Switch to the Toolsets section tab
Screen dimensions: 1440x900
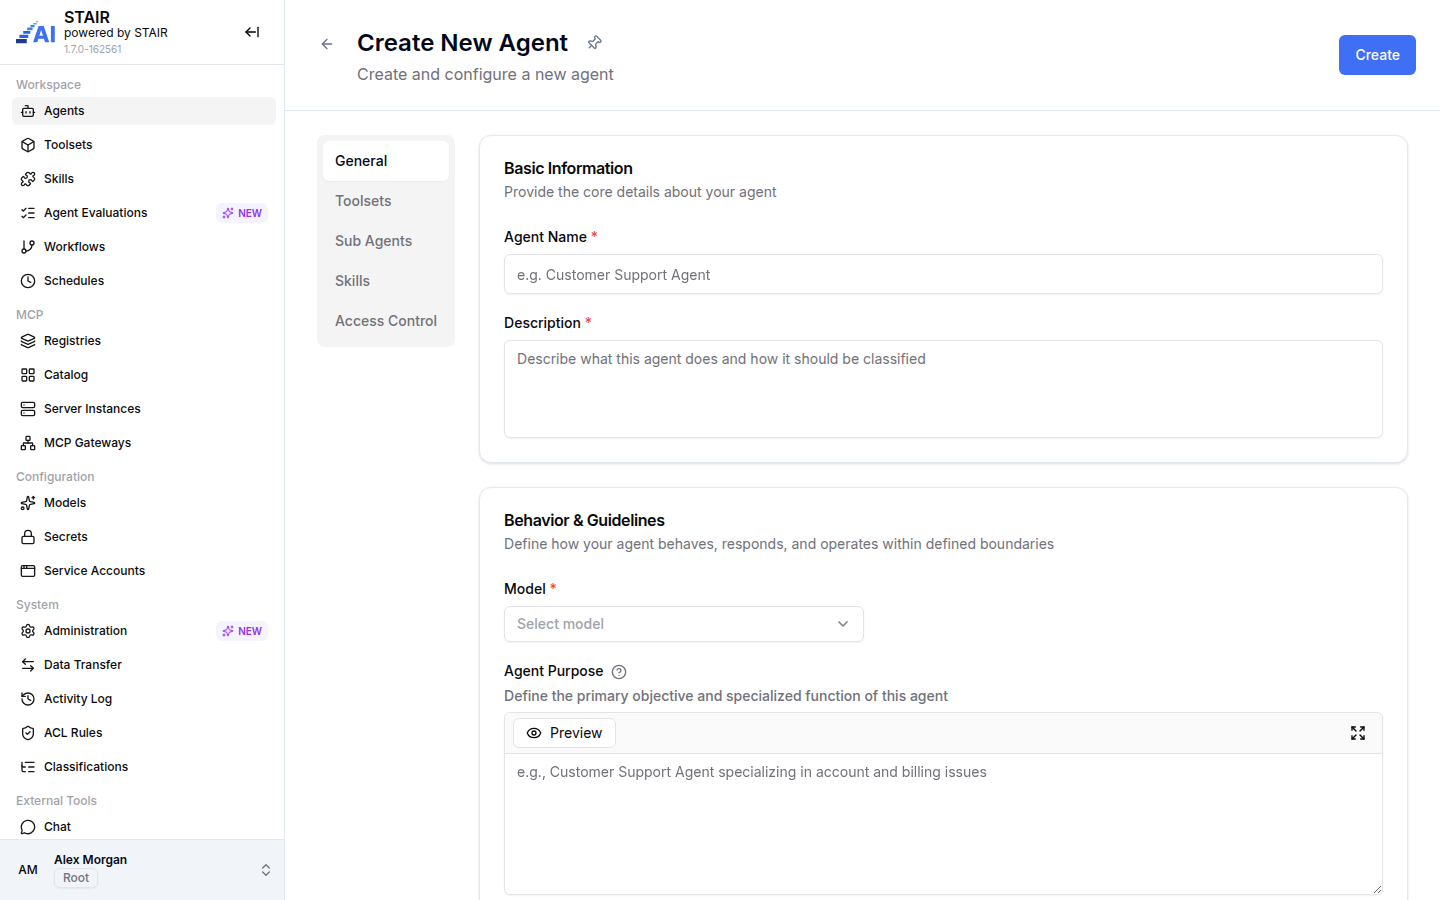coord(386,201)
